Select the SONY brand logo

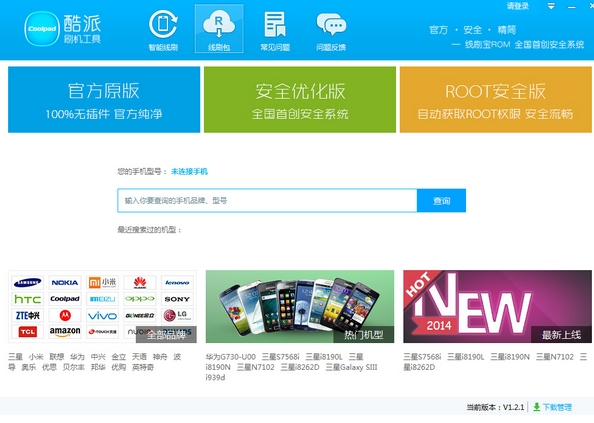177,299
